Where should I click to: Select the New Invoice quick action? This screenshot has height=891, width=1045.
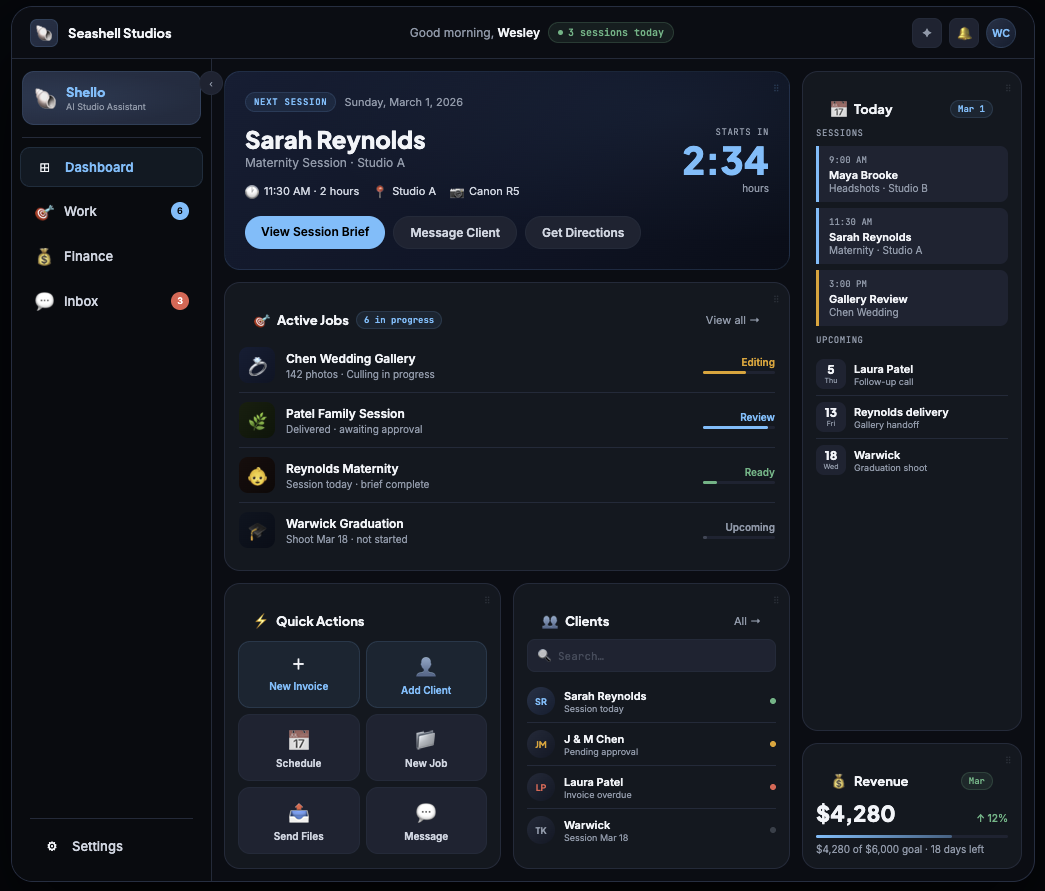click(299, 674)
